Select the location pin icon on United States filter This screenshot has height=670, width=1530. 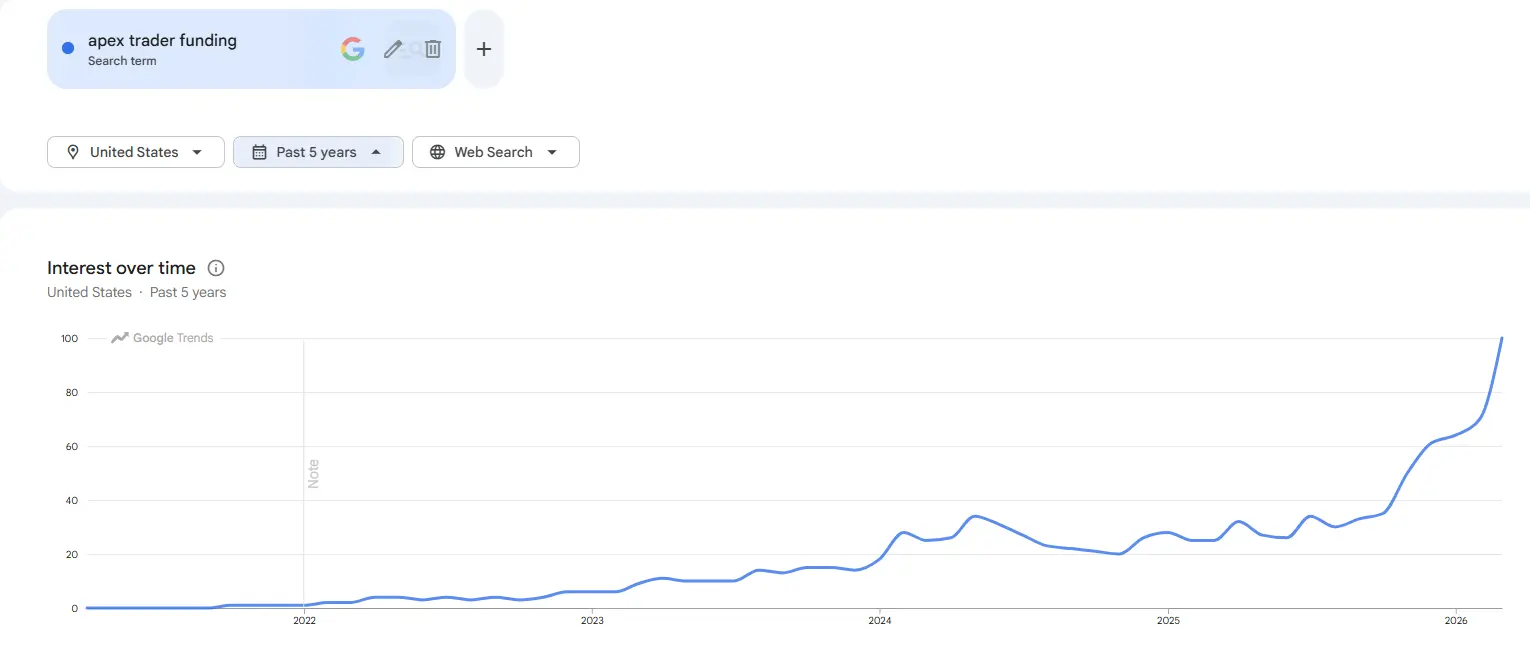click(x=73, y=152)
